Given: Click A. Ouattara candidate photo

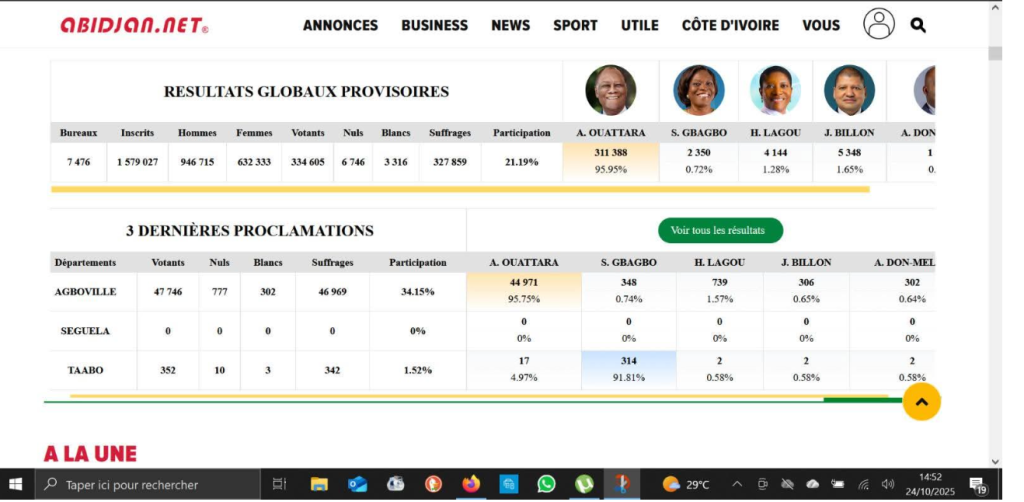Looking at the screenshot, I should pos(611,90).
